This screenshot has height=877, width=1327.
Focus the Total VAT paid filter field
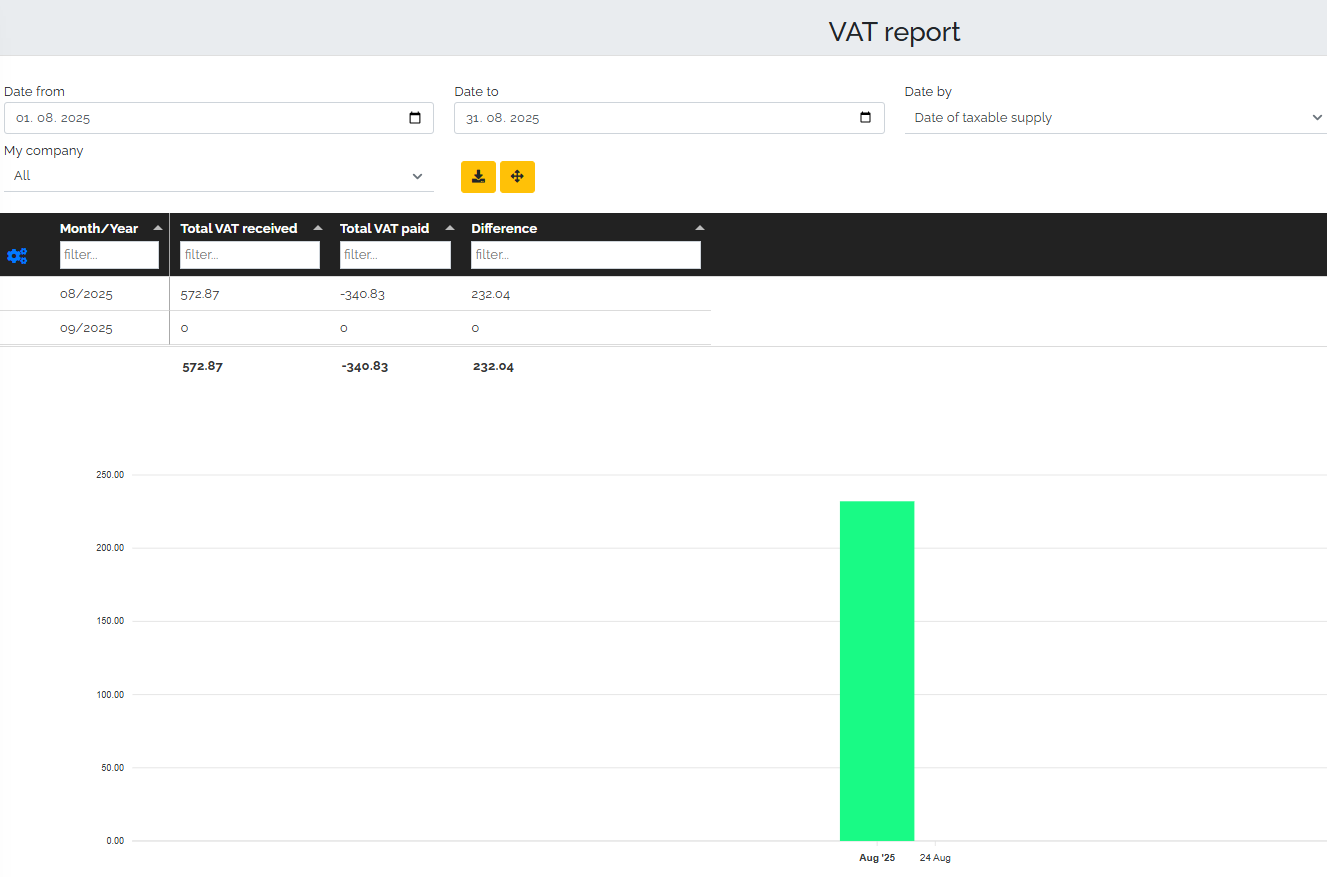[x=395, y=255]
